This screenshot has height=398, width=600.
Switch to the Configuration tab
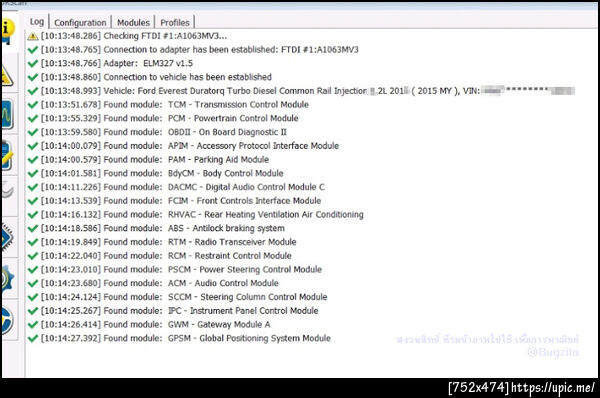tap(80, 23)
